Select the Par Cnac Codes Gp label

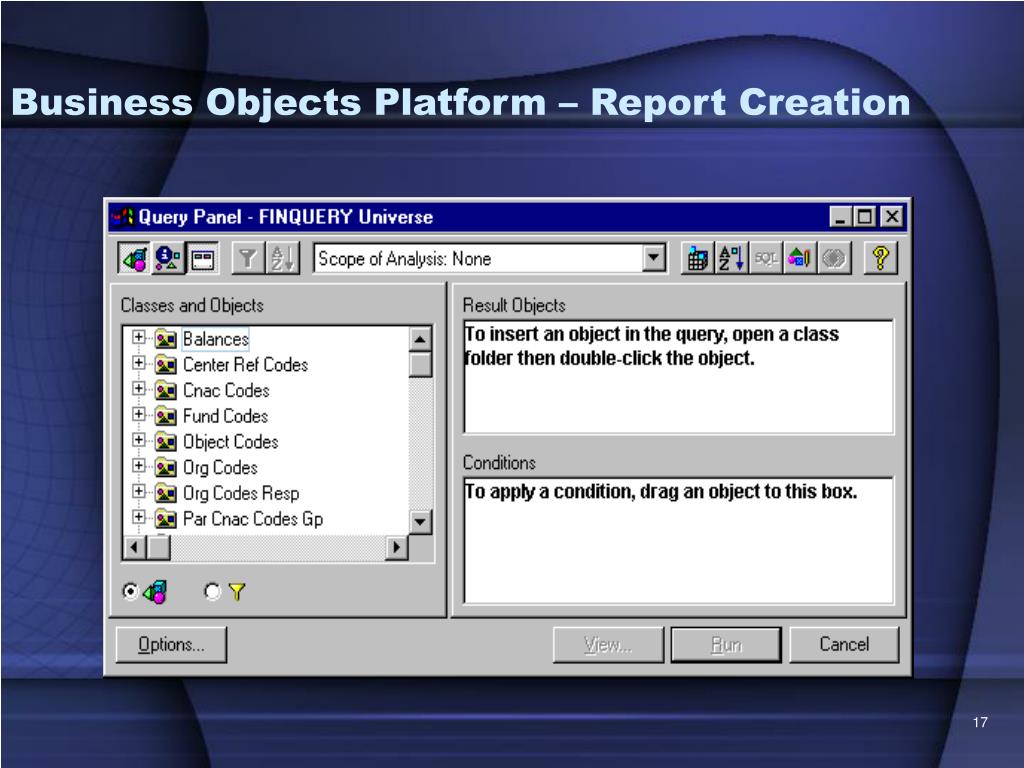pyautogui.click(x=253, y=519)
